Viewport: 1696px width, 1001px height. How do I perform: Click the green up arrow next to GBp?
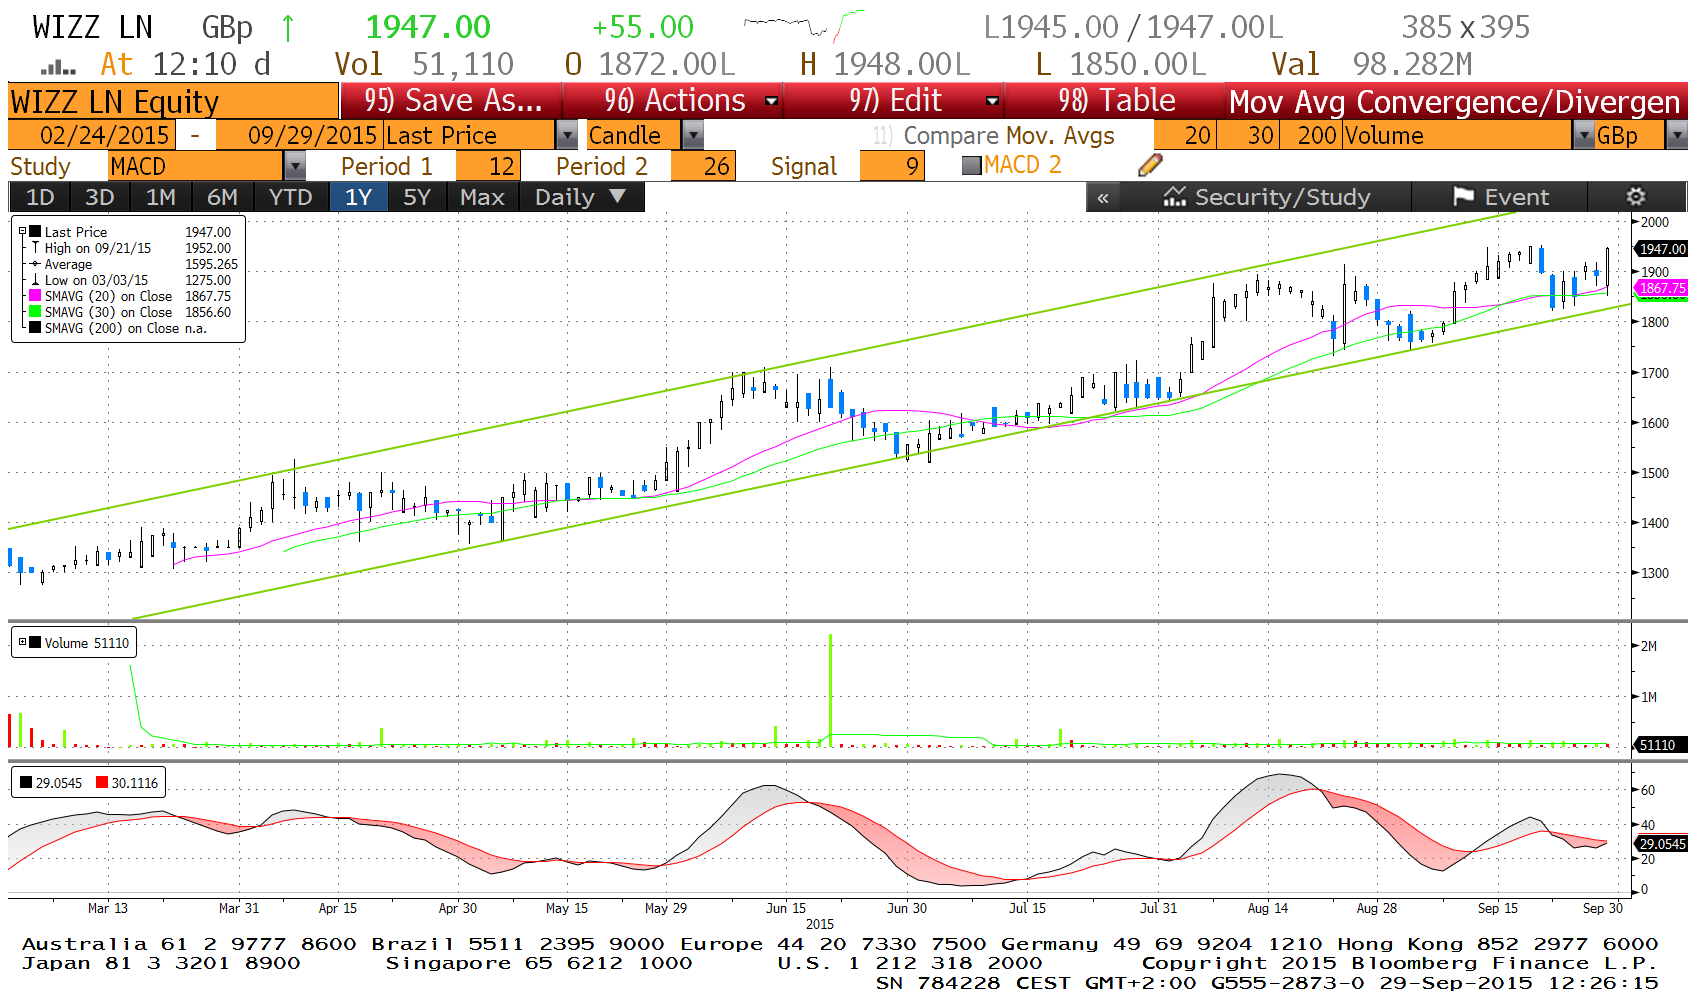(x=288, y=28)
